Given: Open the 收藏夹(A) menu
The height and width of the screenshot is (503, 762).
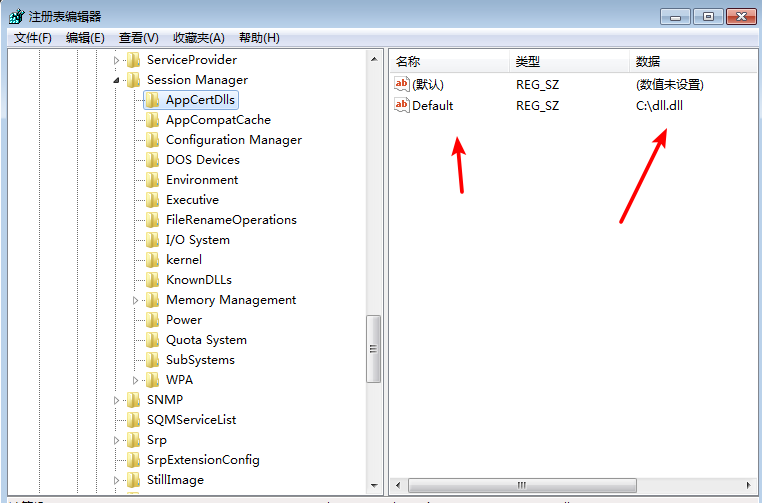Looking at the screenshot, I should [200, 38].
